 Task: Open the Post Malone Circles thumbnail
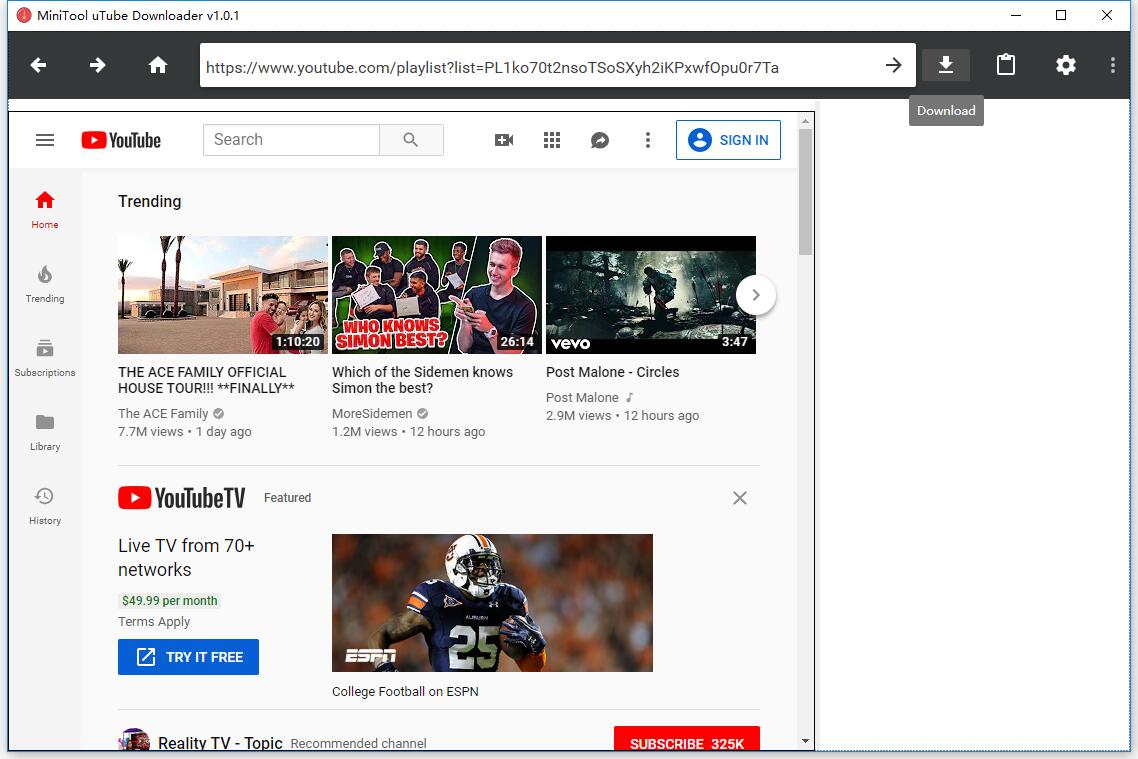pyautogui.click(x=650, y=294)
